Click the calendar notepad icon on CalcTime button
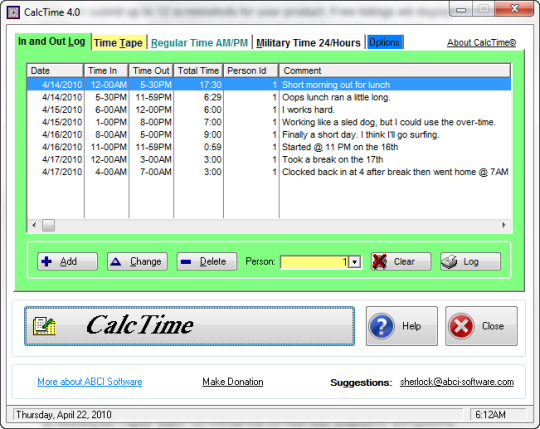540x429 pixels. 44,326
